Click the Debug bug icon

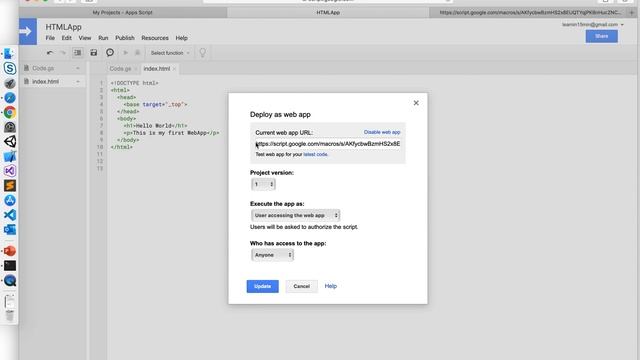[x=138, y=53]
